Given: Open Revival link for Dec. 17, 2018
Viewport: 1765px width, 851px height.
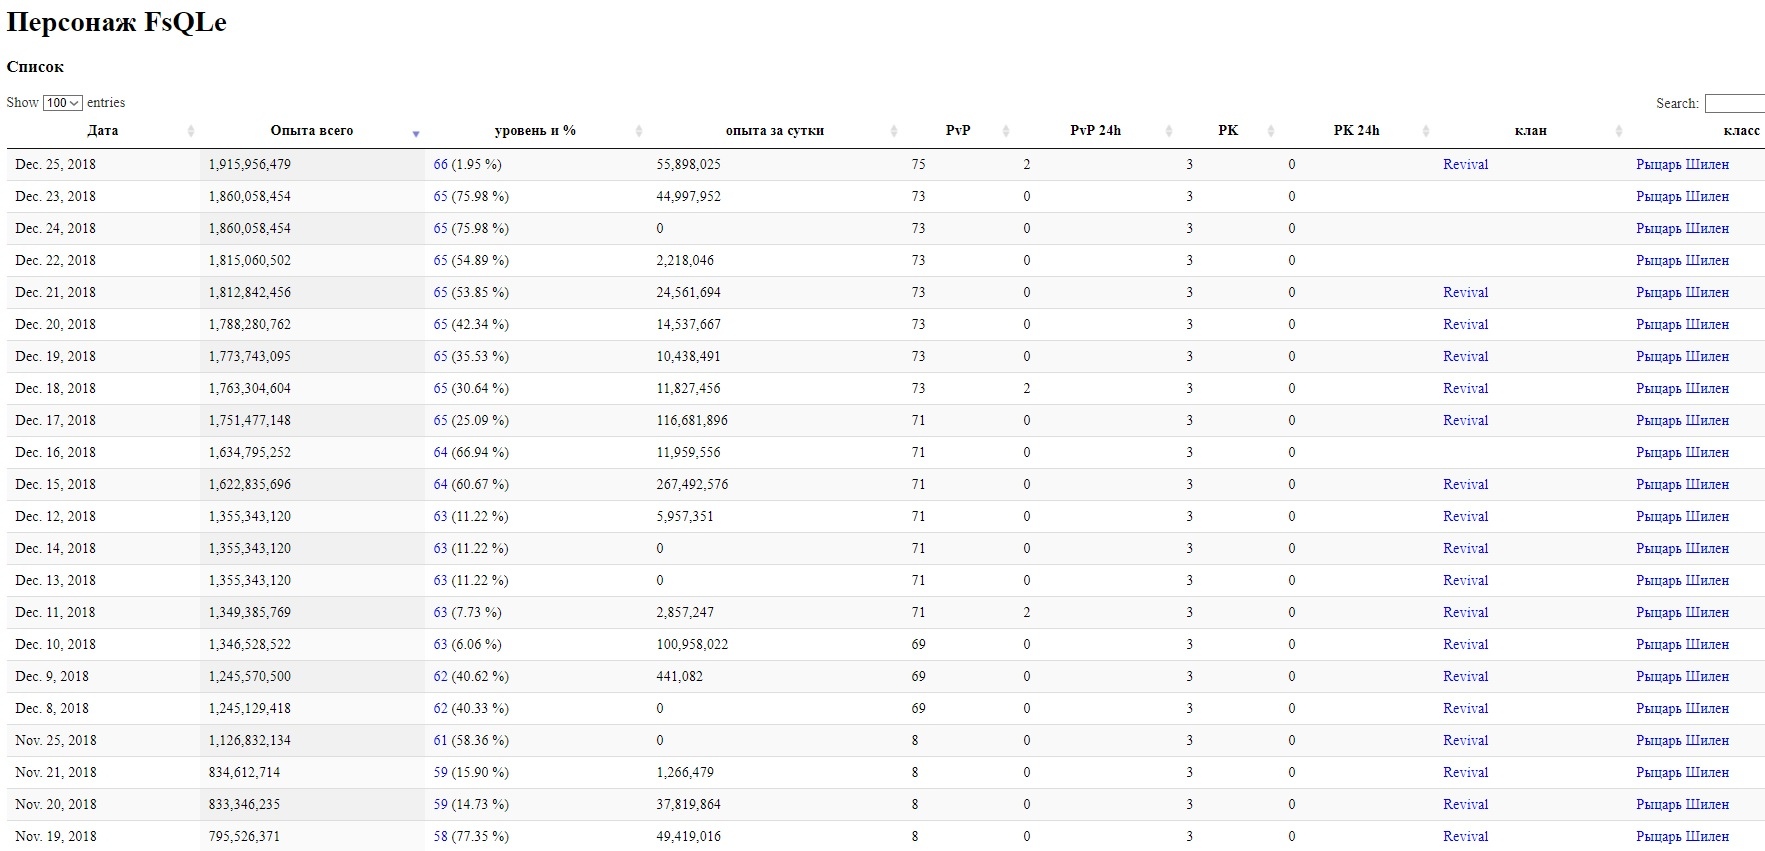Looking at the screenshot, I should coord(1465,420).
